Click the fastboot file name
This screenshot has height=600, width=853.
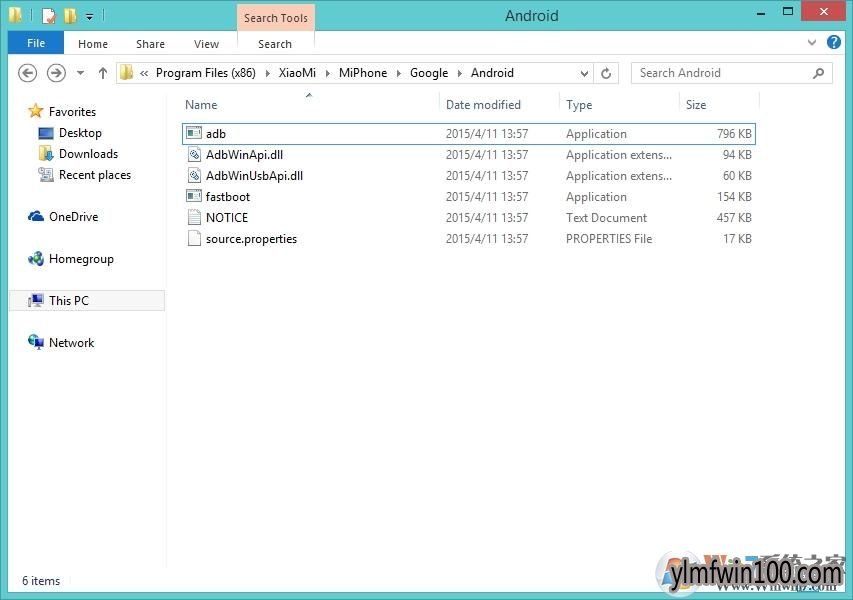click(x=227, y=196)
